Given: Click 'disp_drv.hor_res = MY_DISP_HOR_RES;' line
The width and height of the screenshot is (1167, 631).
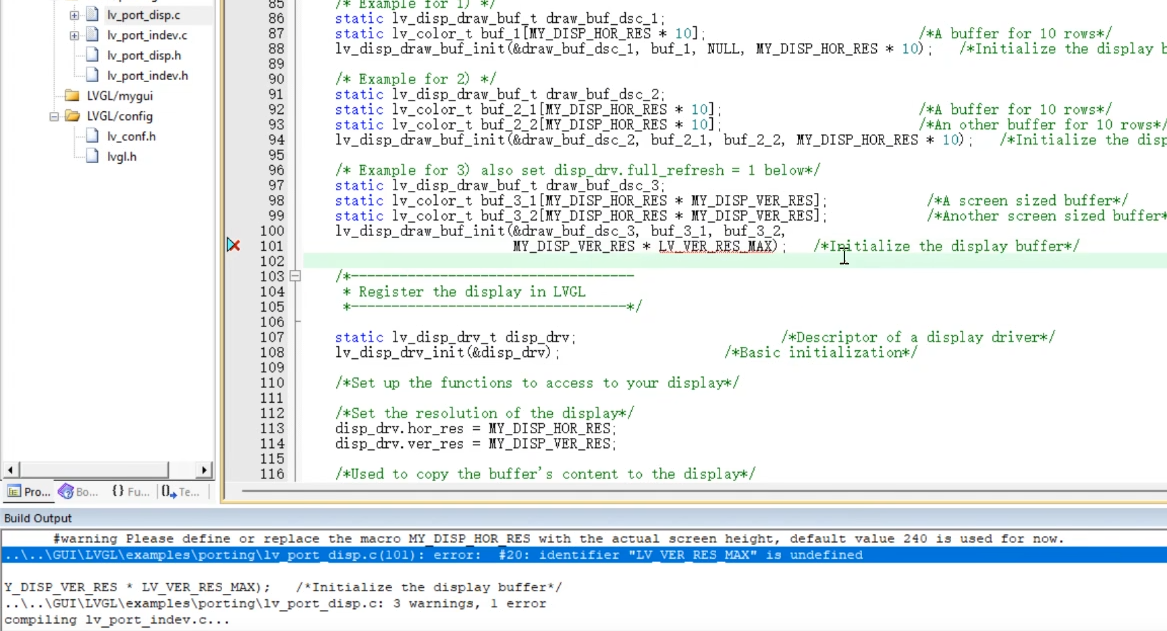Looking at the screenshot, I should (x=476, y=429).
